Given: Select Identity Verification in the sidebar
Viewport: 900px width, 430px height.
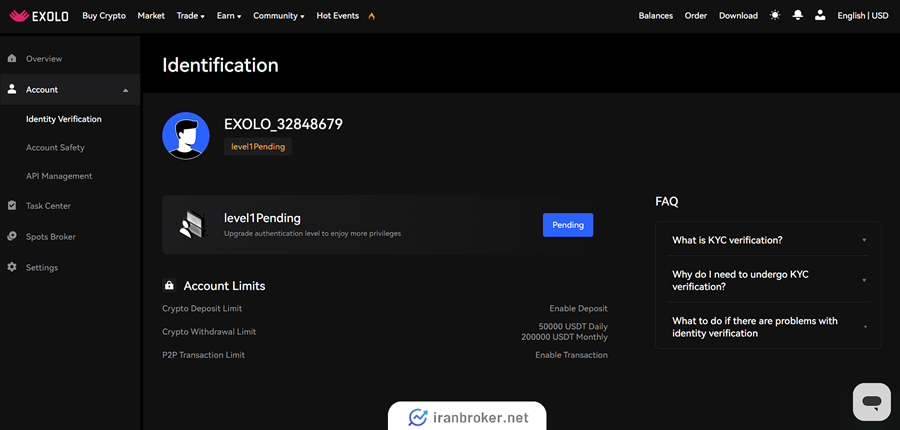Looking at the screenshot, I should [x=64, y=119].
